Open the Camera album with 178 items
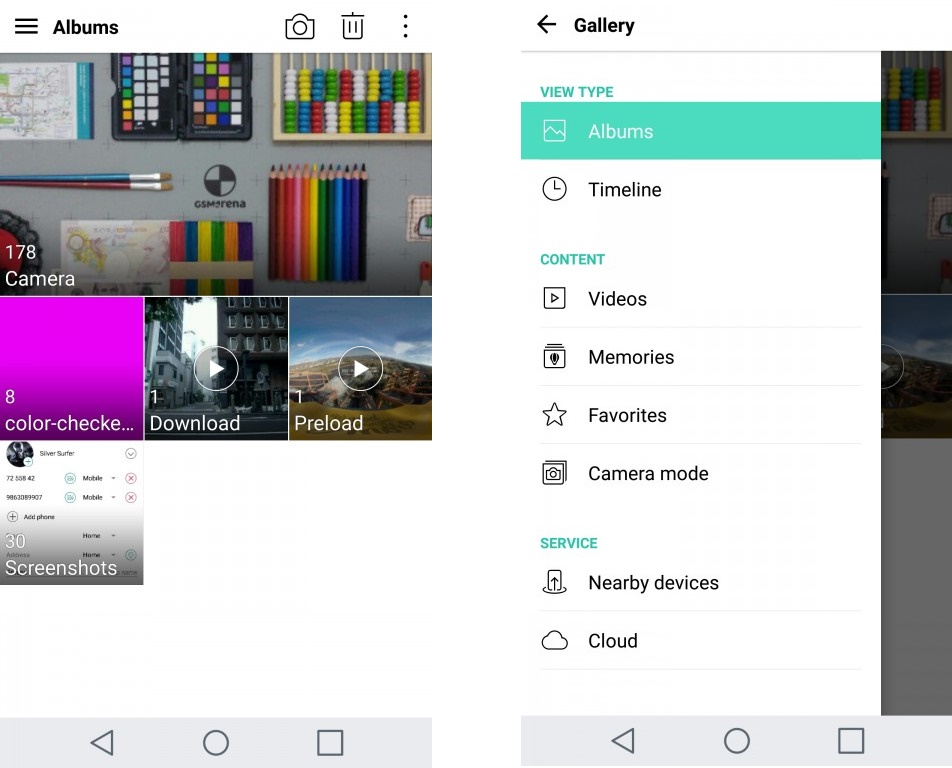The width and height of the screenshot is (952, 768). click(216, 174)
